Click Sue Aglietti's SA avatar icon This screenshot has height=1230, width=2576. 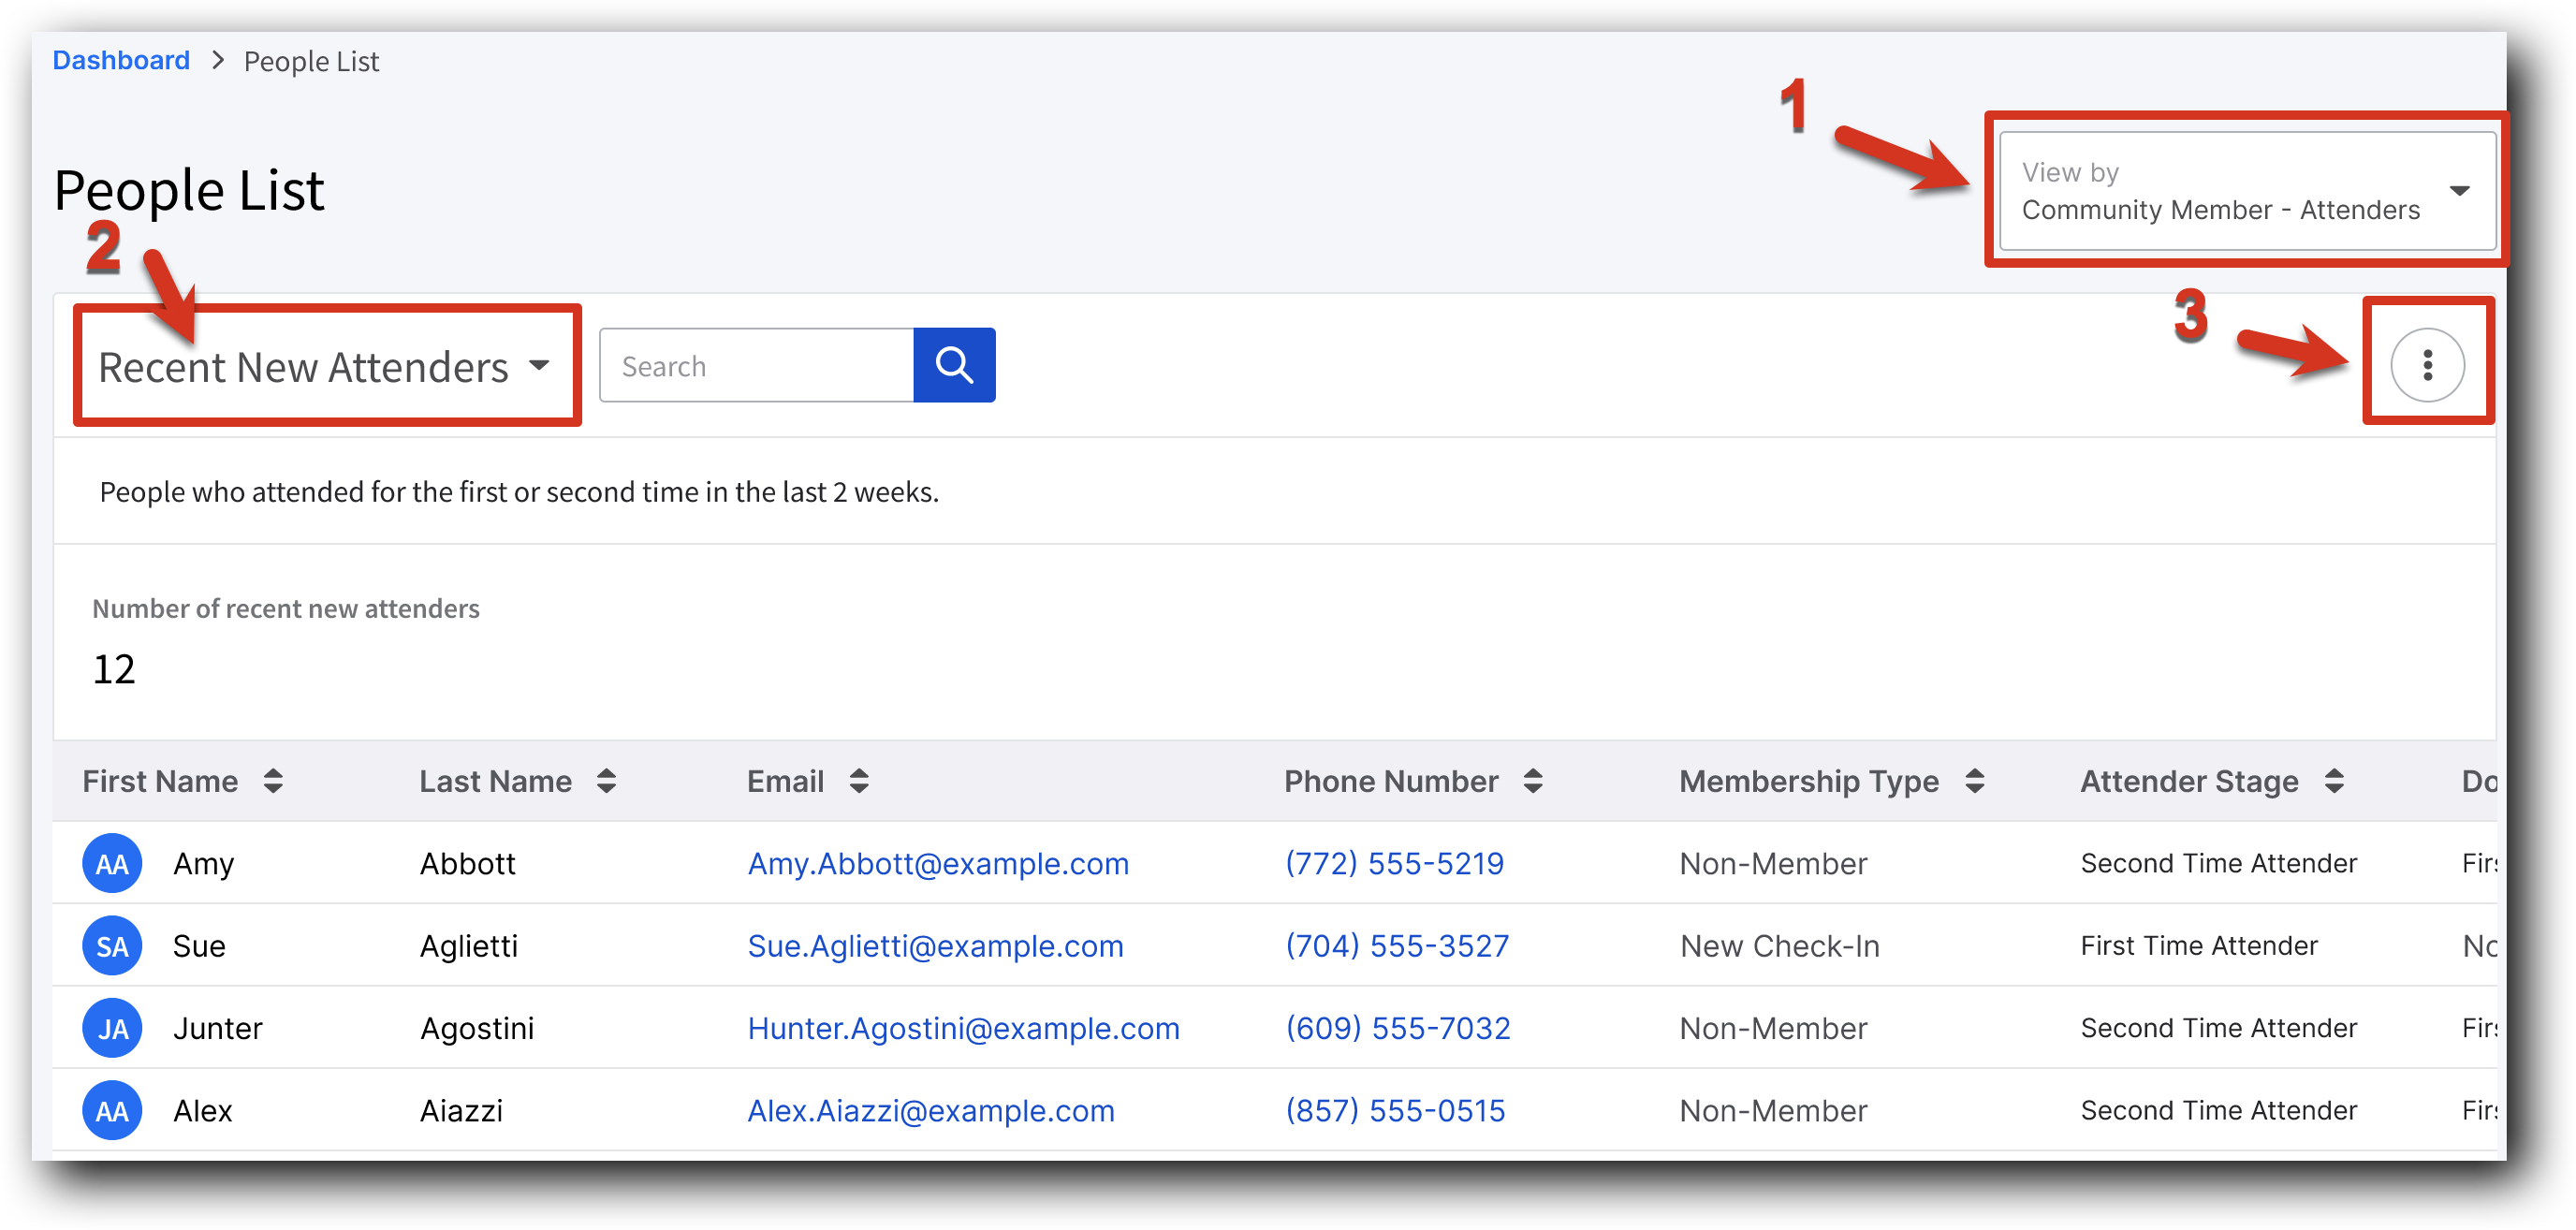coord(112,946)
